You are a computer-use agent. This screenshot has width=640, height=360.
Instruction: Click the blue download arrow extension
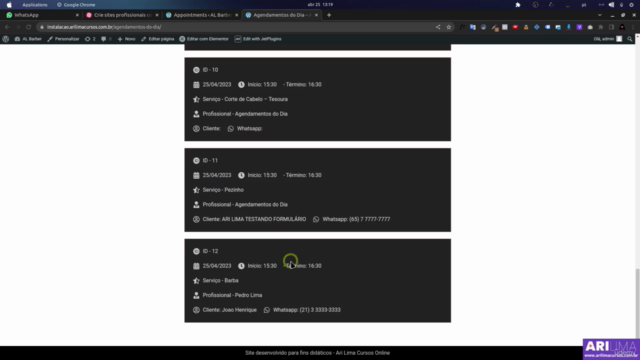pyautogui.click(x=569, y=27)
